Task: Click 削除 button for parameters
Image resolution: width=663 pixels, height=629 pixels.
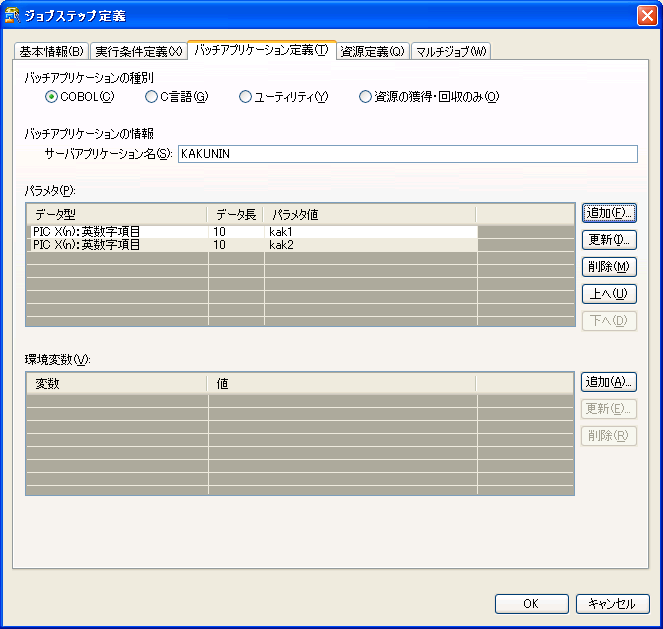Action: [609, 267]
